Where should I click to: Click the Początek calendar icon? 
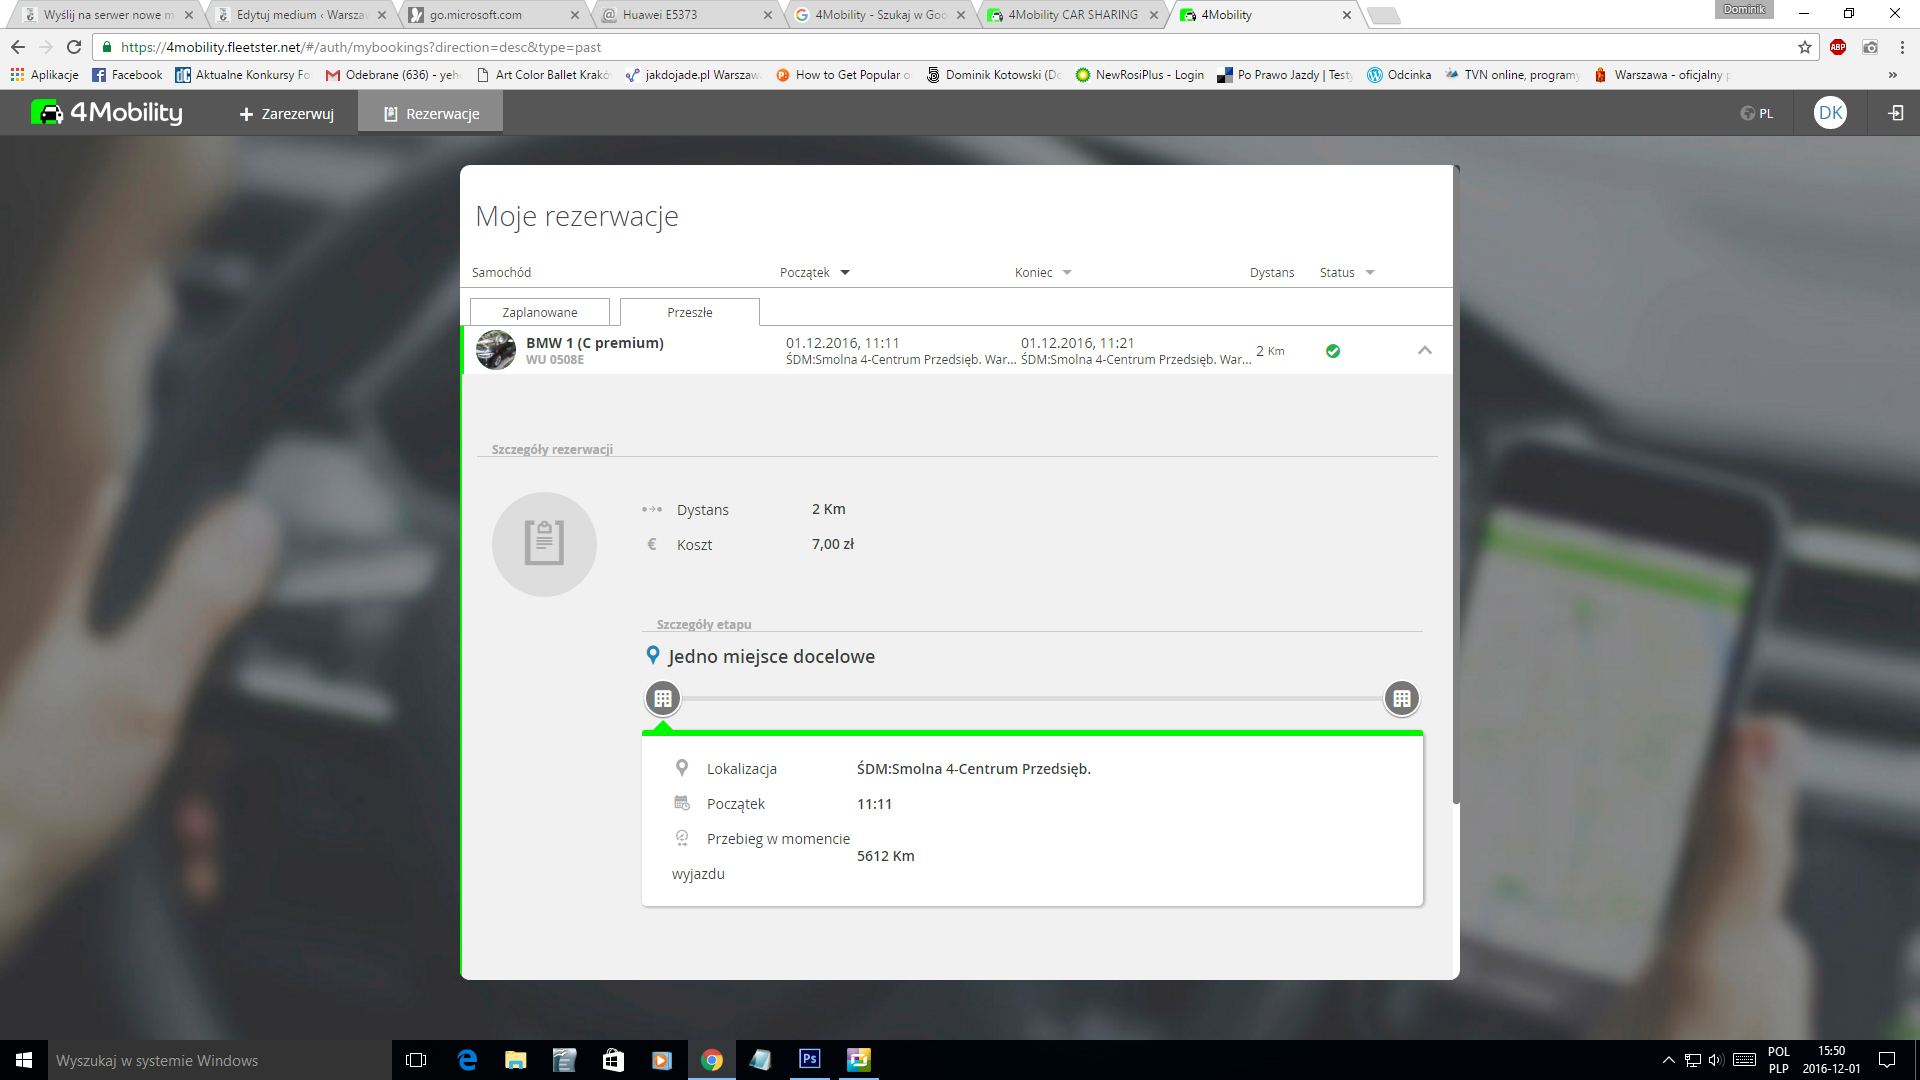[x=682, y=803]
